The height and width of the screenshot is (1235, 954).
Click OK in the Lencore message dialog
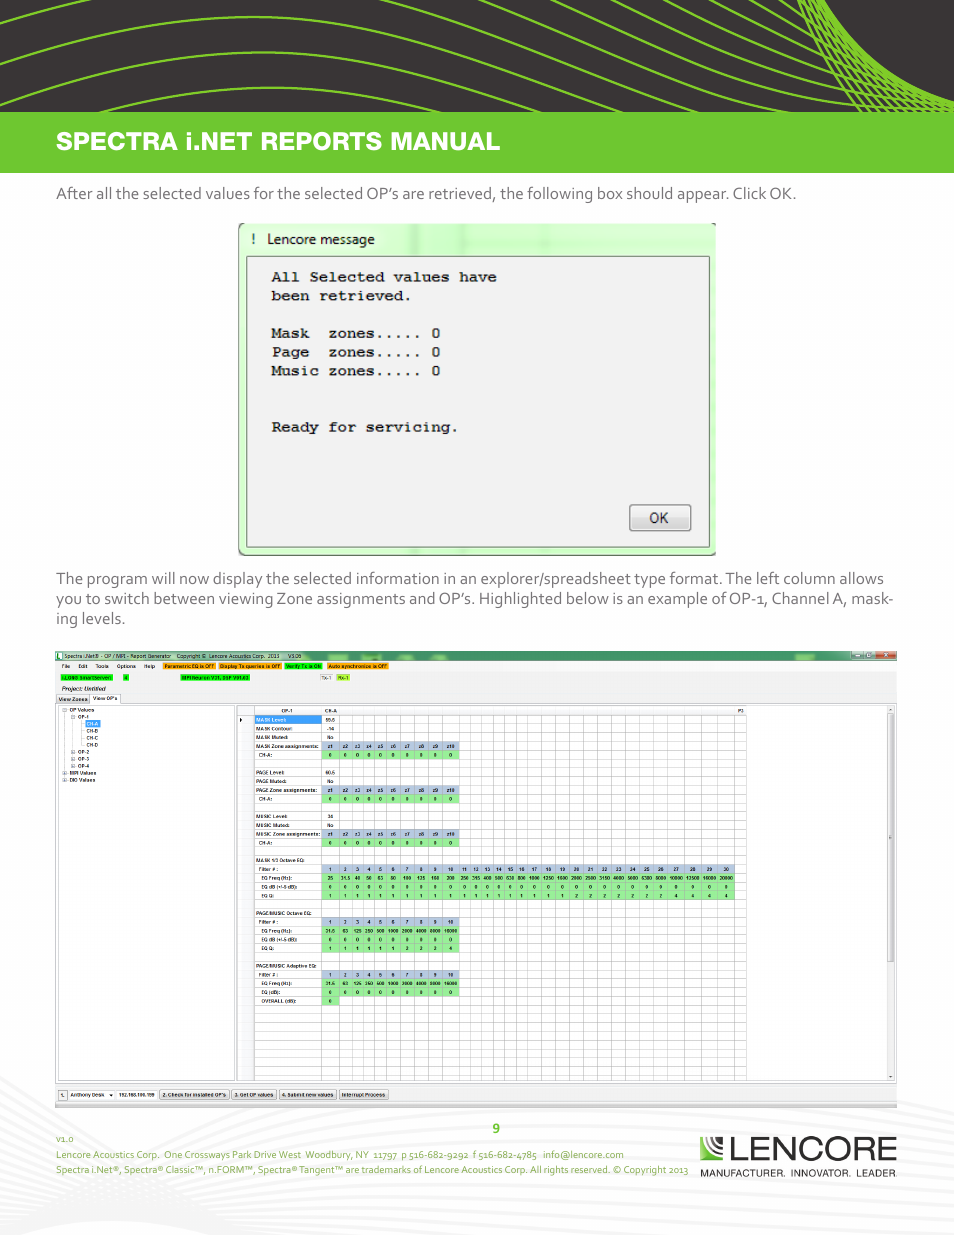coord(659,518)
